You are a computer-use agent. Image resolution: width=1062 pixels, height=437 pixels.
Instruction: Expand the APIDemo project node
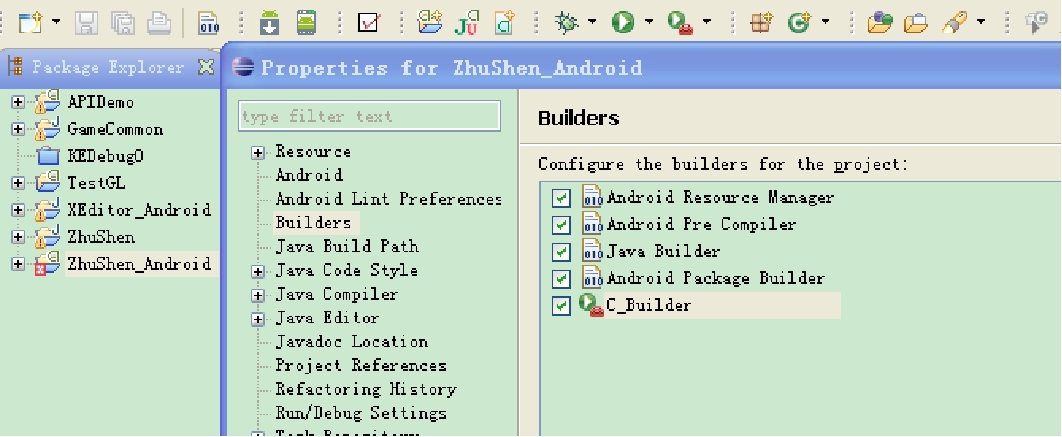click(x=18, y=102)
